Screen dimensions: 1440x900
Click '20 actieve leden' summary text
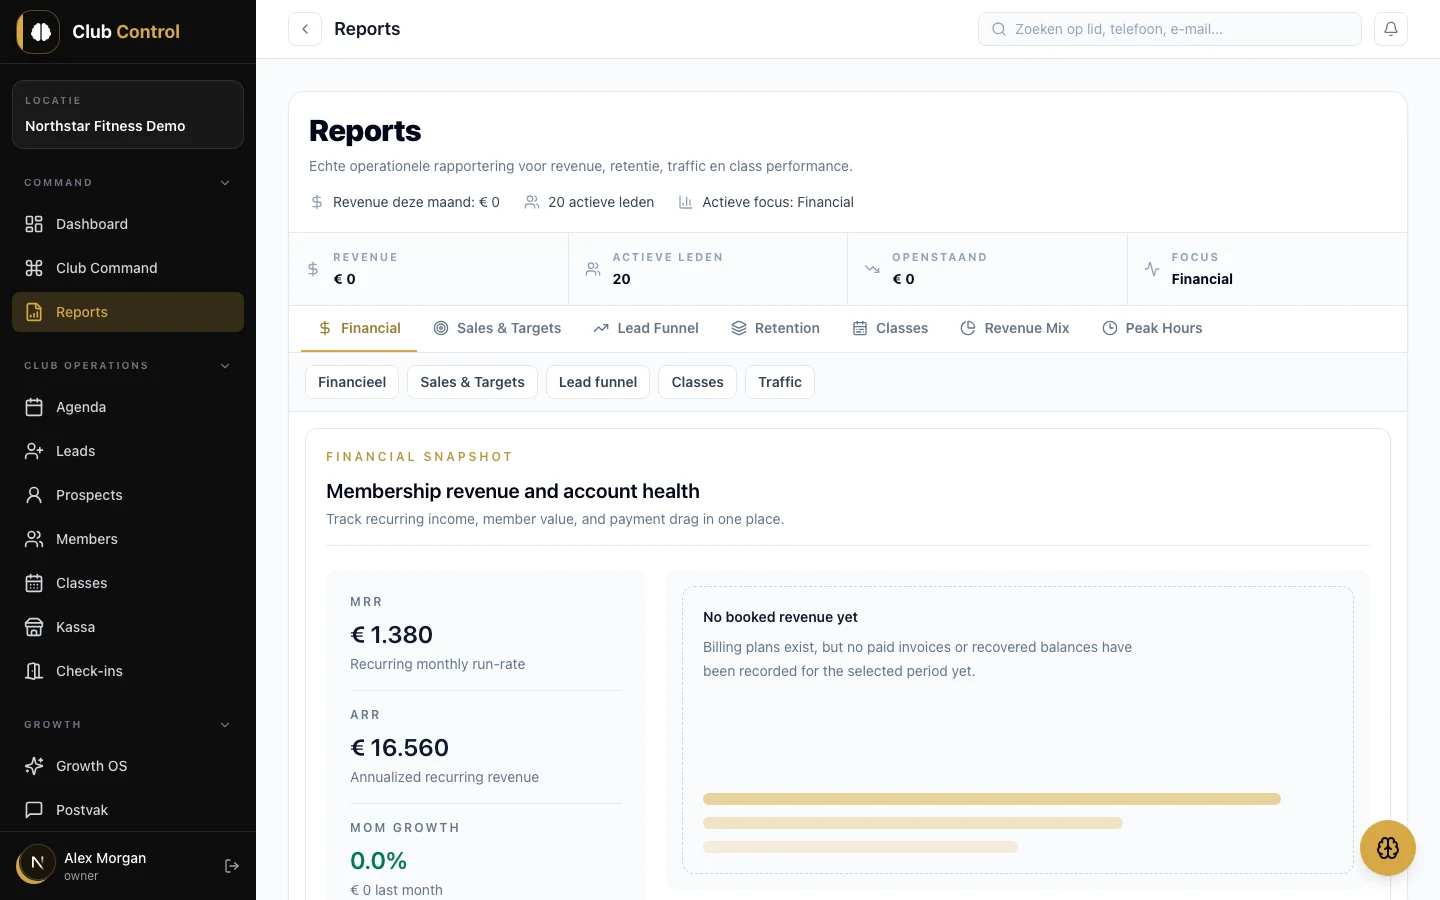coord(601,202)
